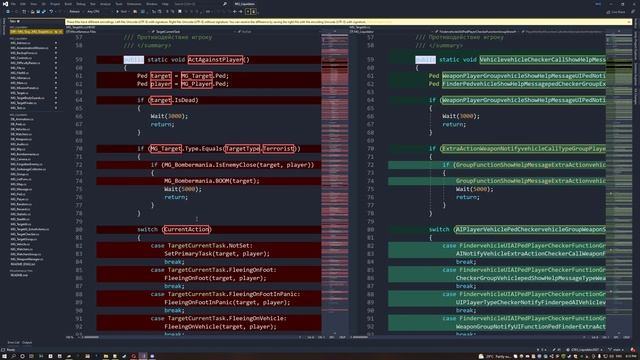
Task: Click the left pane diff overview map
Action: [x=335, y=184]
